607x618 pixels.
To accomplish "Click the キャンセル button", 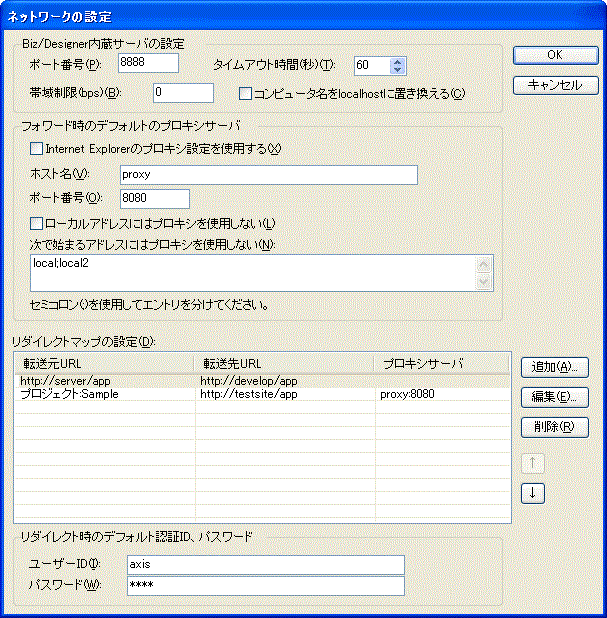I will pyautogui.click(x=556, y=85).
